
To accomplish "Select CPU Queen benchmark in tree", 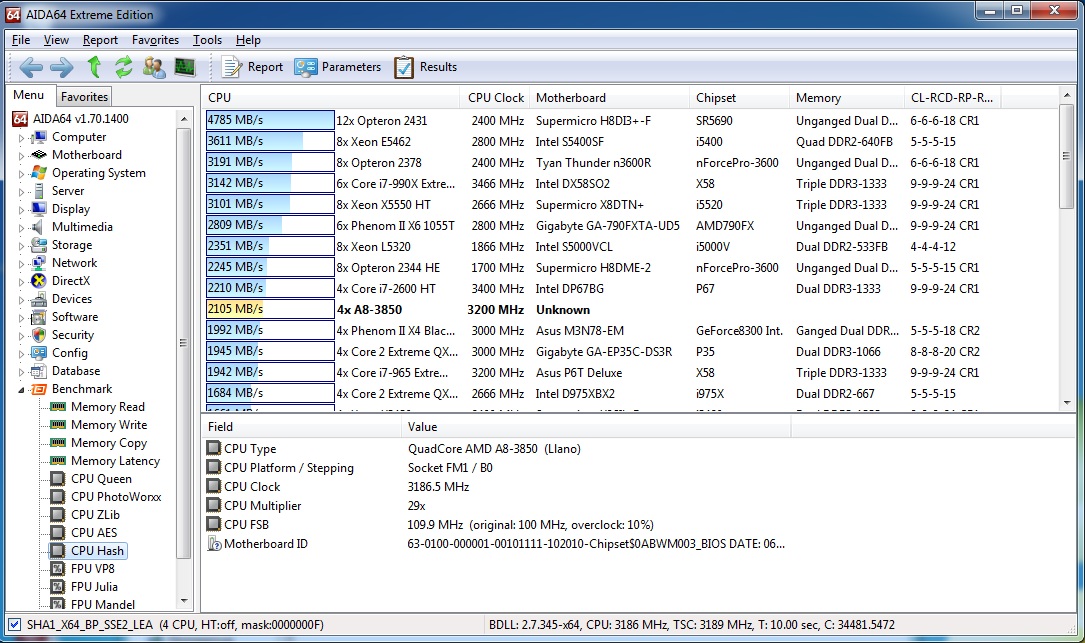I will click(x=101, y=479).
